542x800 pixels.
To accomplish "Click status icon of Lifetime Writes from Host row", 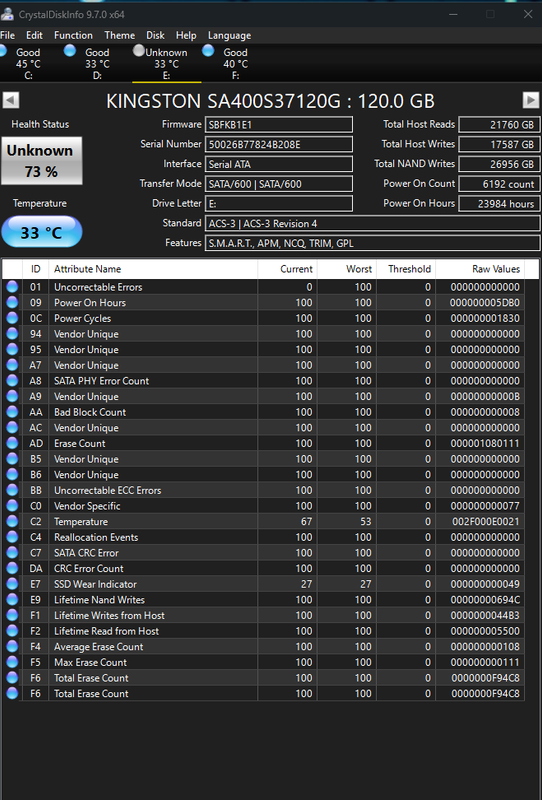I will [12, 615].
